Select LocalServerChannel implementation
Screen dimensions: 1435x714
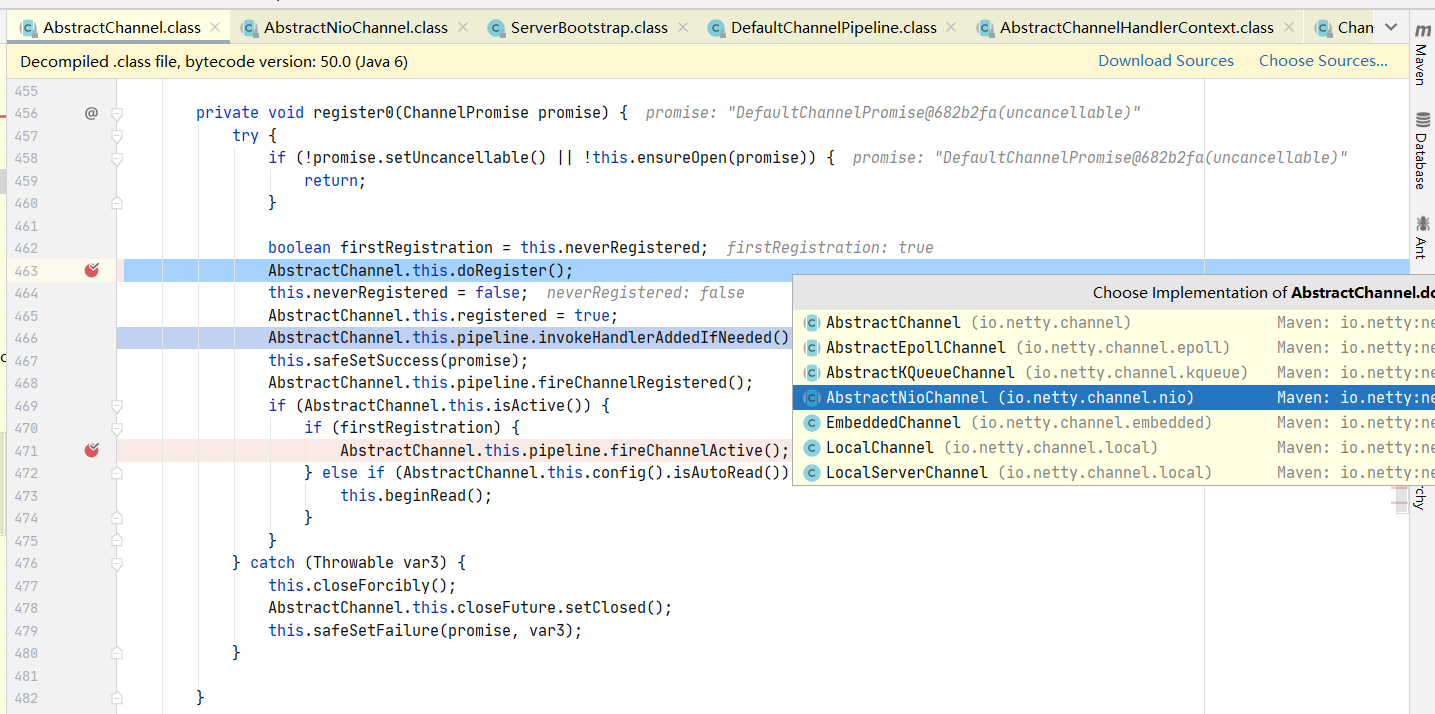1114,473
